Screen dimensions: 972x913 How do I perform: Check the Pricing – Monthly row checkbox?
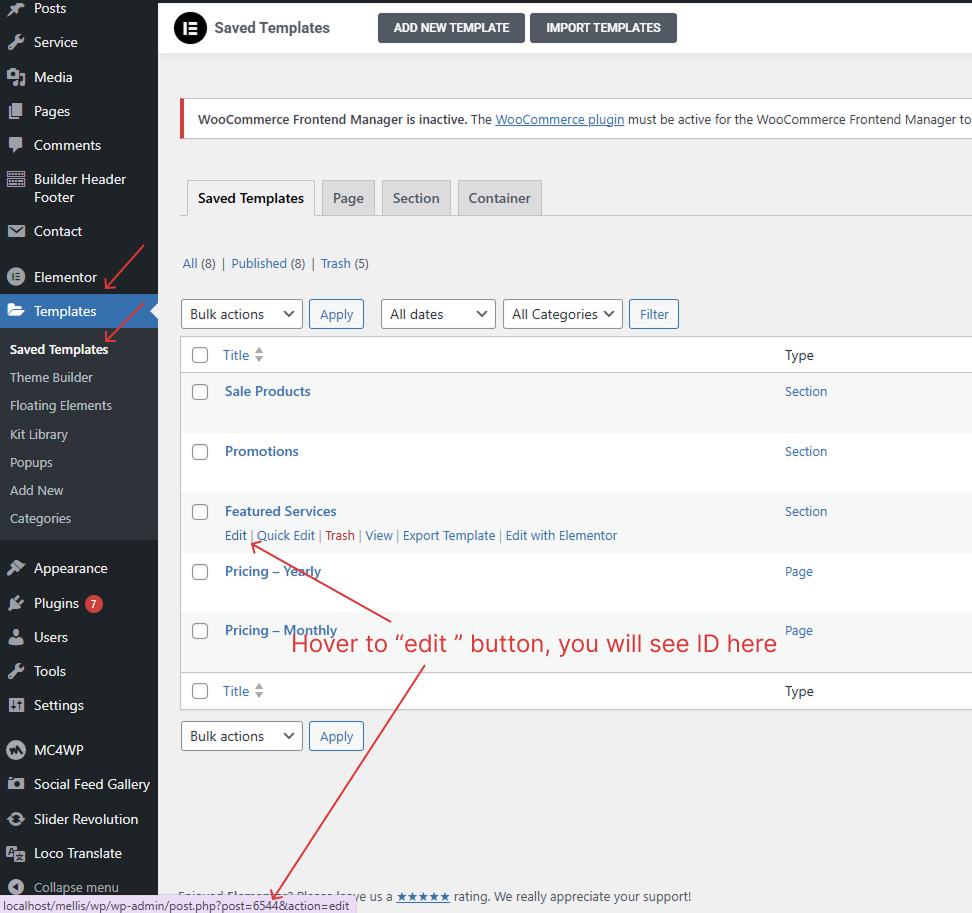tap(200, 631)
